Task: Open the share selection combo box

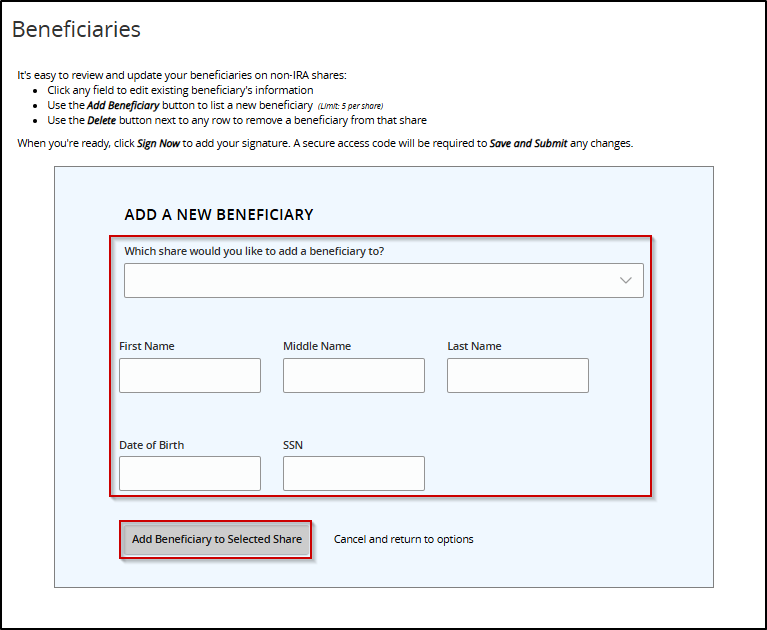Action: (383, 281)
